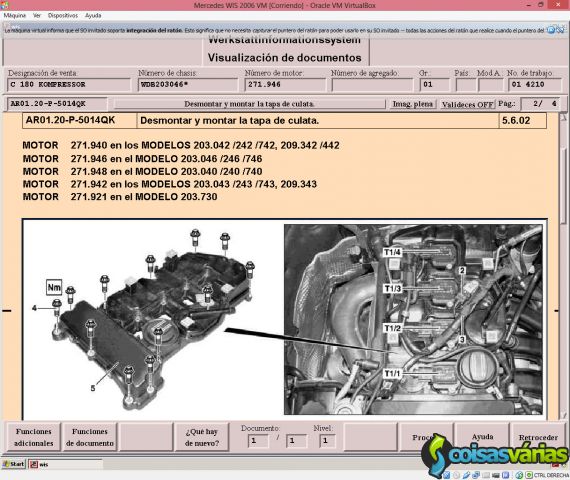Click the Gr. field showing 01
Image resolution: width=570 pixels, height=480 pixels.
click(x=434, y=85)
